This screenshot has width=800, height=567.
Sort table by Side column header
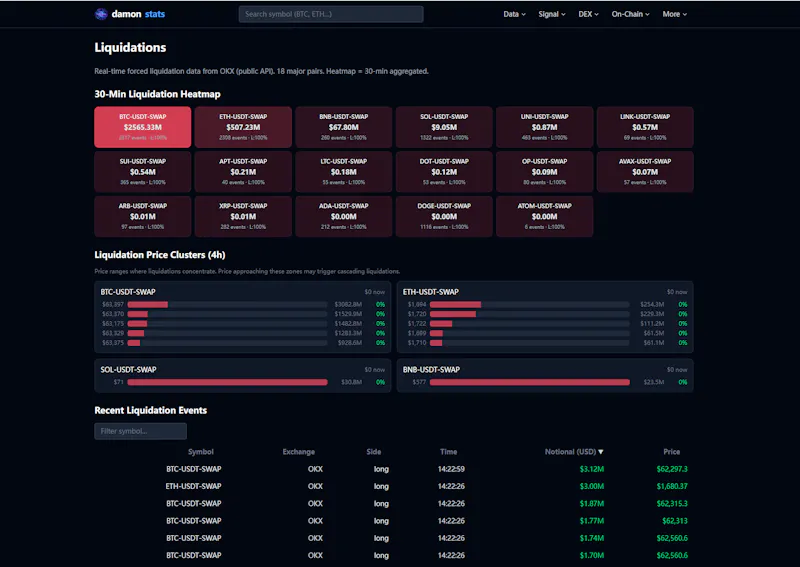pos(373,452)
